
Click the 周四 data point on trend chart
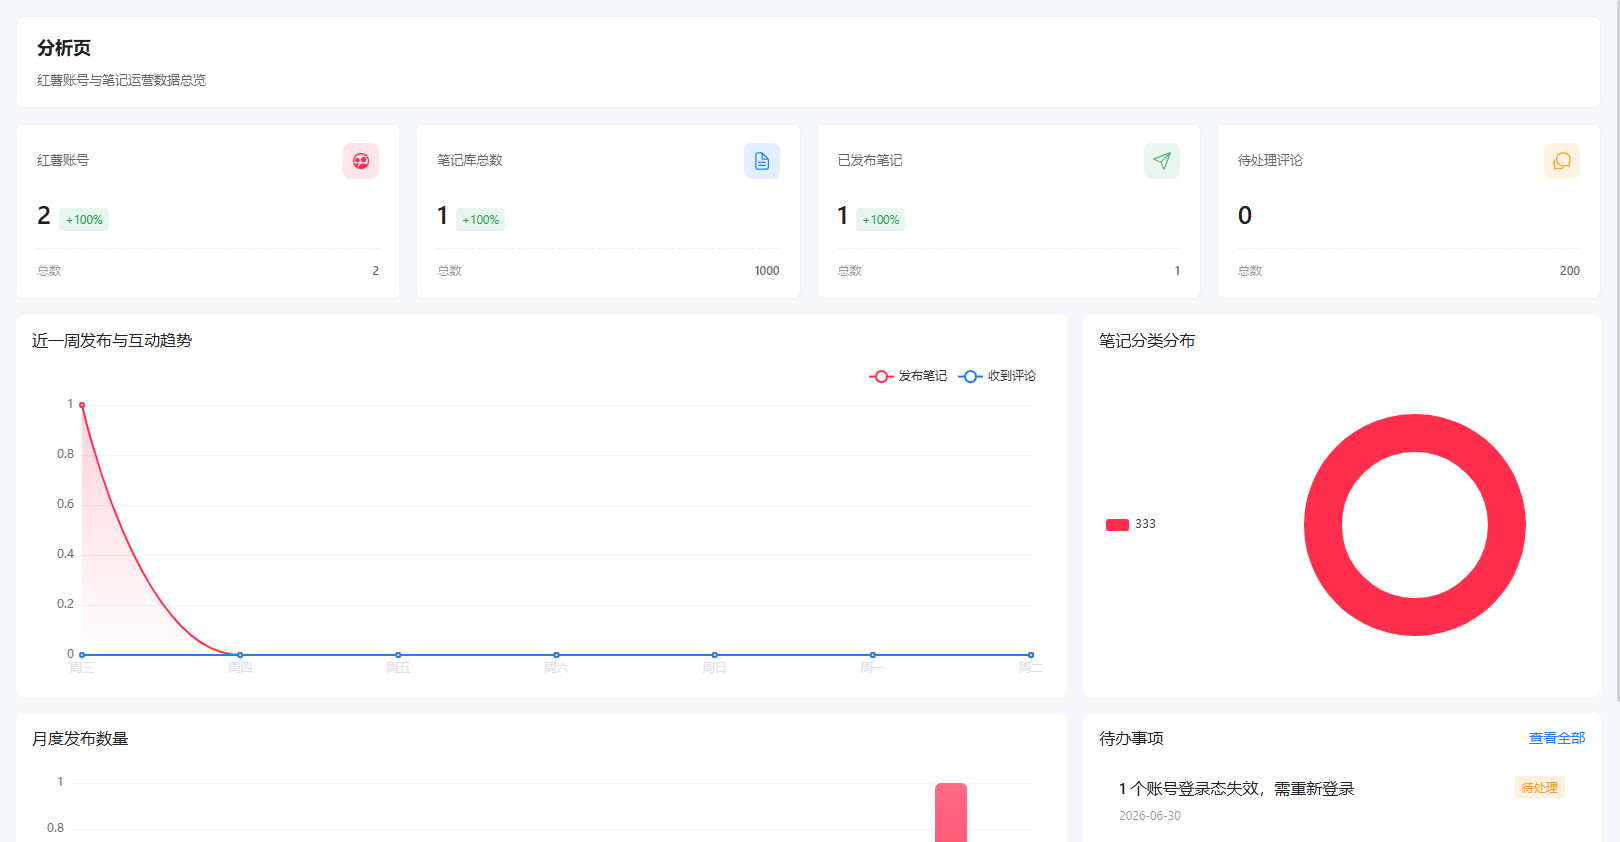(x=240, y=655)
